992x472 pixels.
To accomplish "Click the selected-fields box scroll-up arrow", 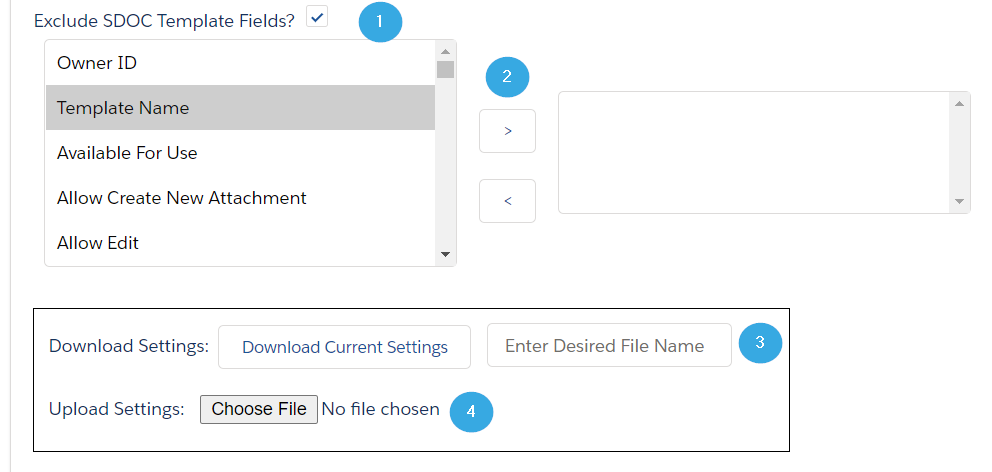I will tap(959, 103).
